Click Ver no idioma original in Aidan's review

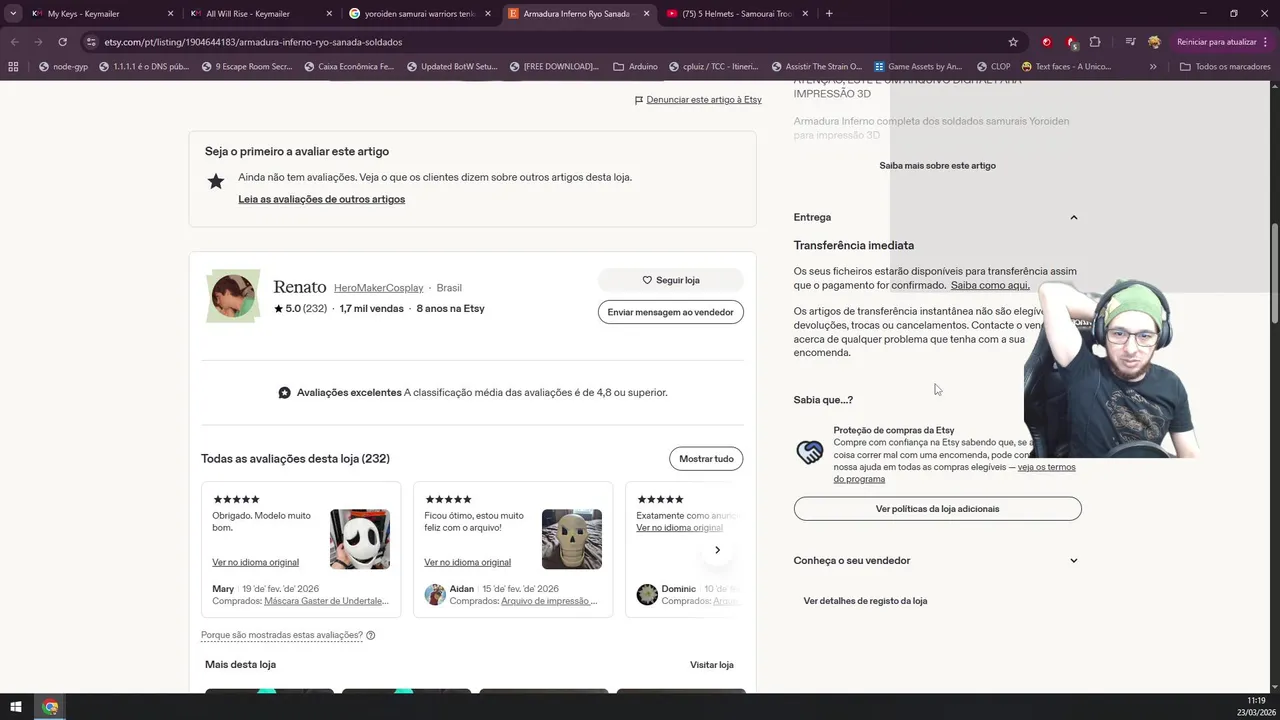pyautogui.click(x=467, y=562)
